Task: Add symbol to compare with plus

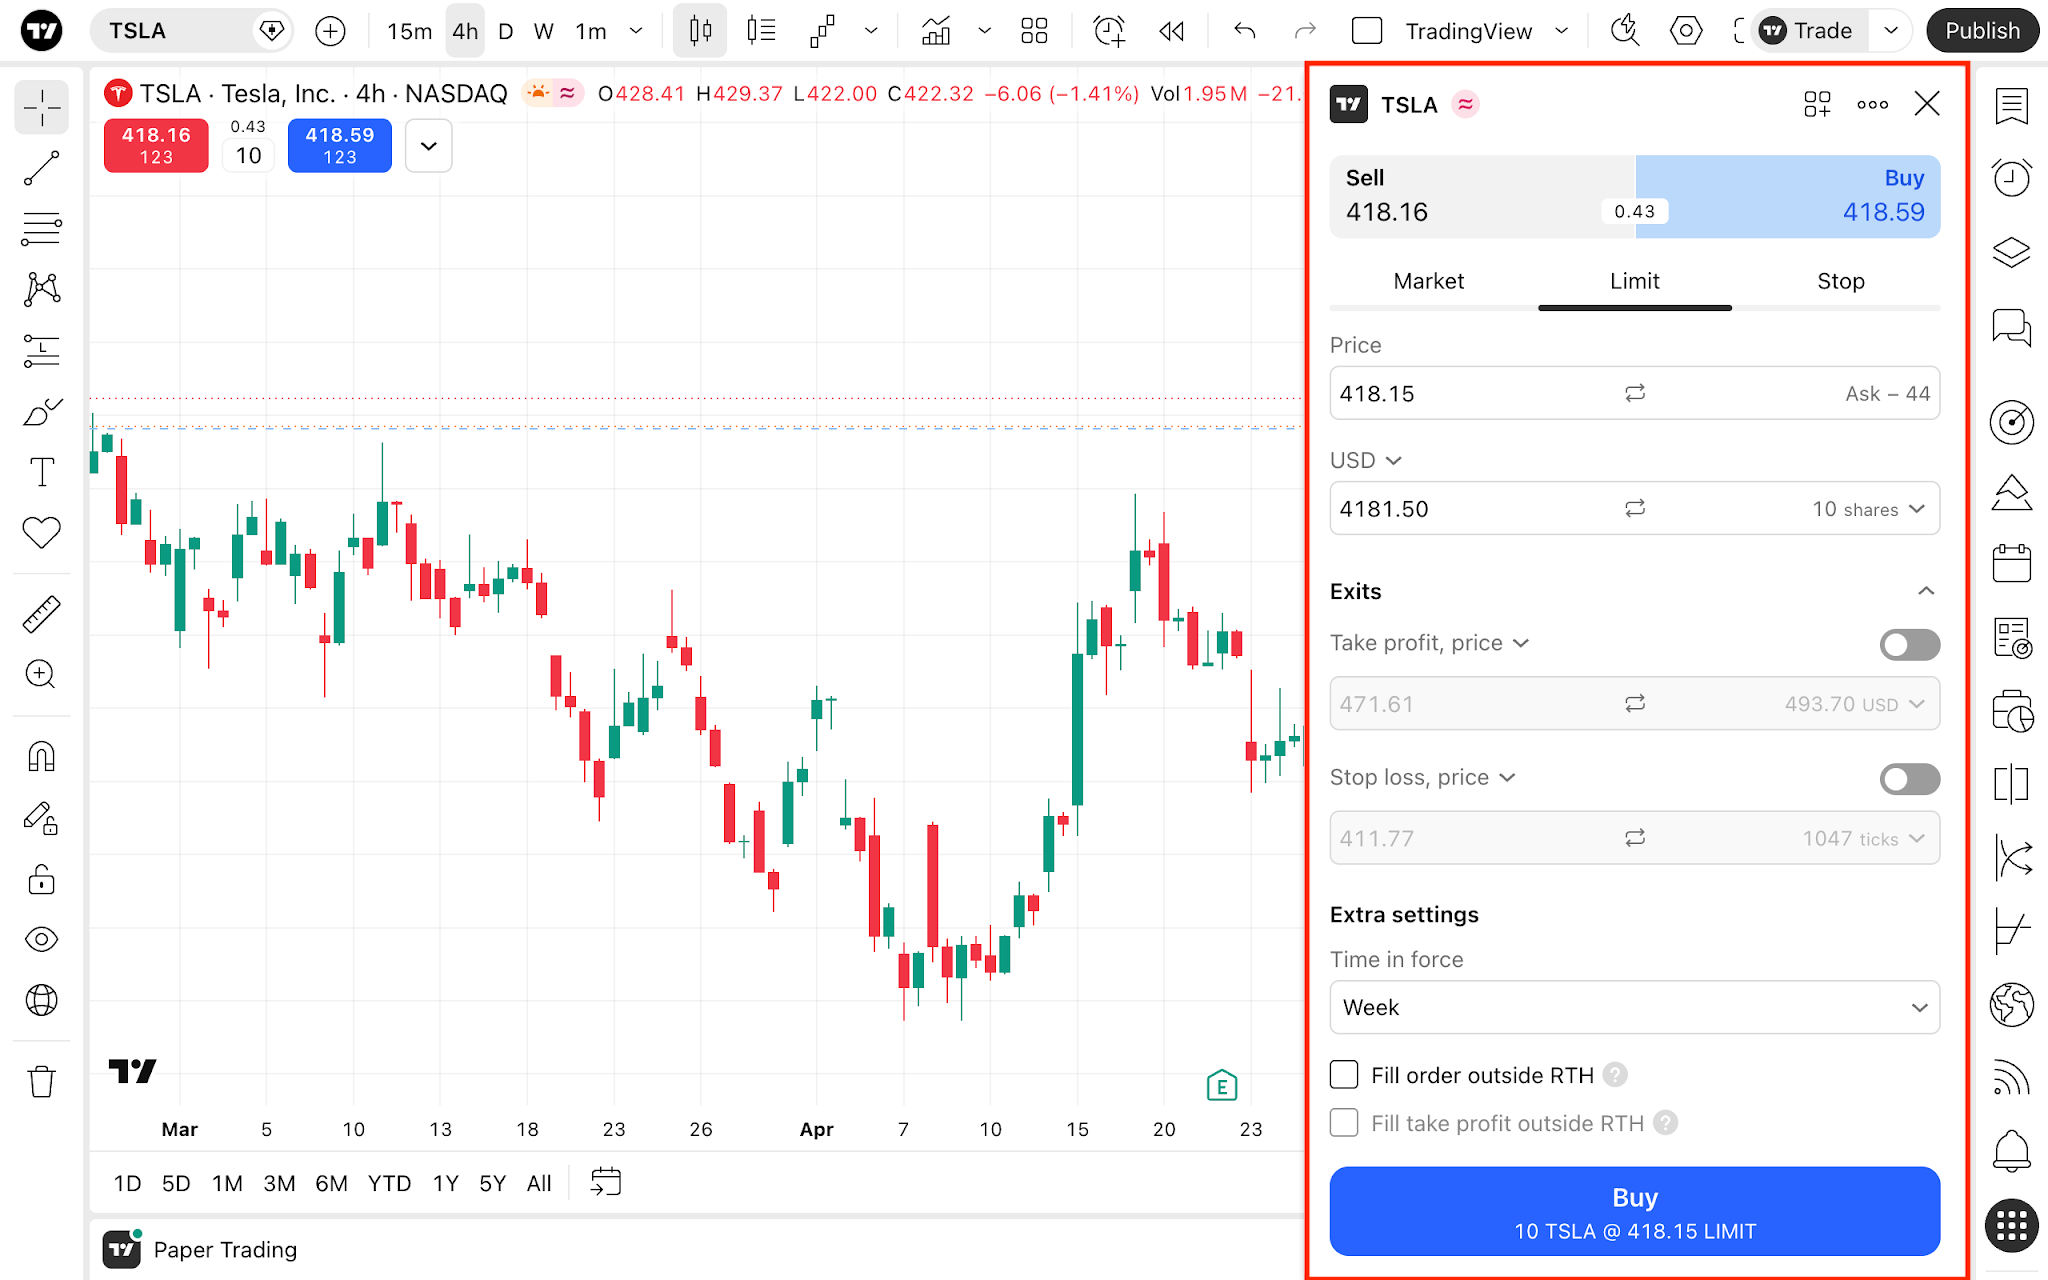Action: [x=330, y=31]
